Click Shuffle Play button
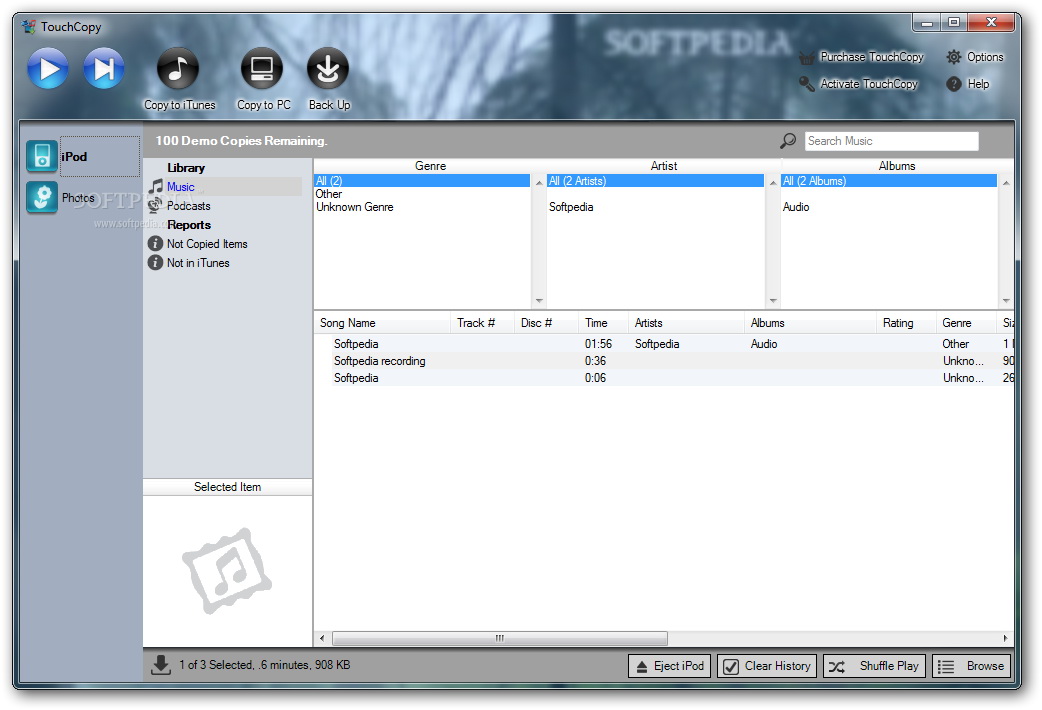The image size is (1042, 710). 875,666
